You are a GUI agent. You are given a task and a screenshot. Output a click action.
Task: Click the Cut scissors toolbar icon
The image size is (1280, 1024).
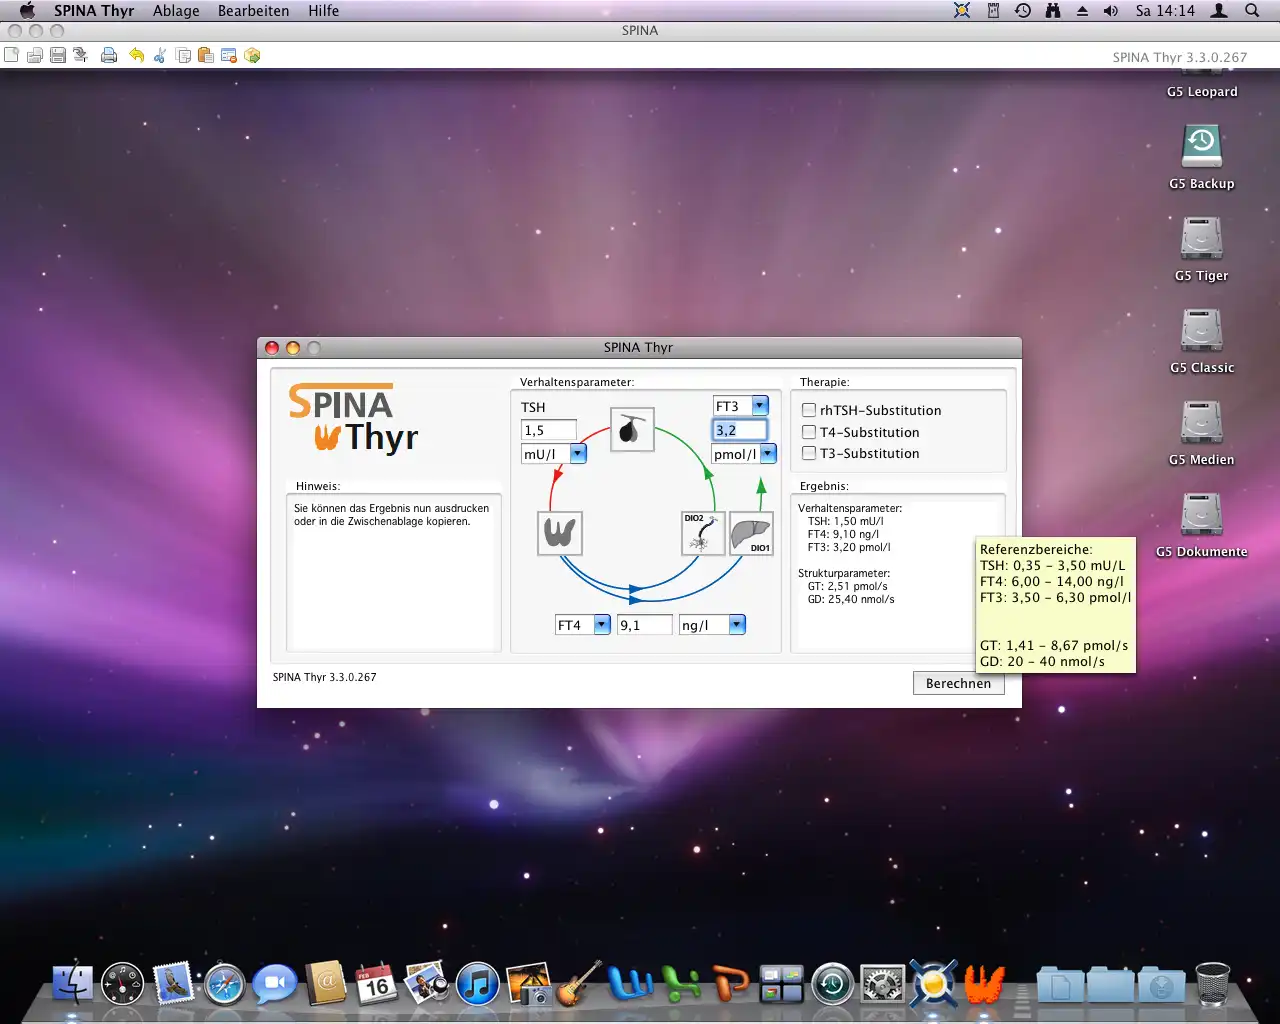coord(160,55)
